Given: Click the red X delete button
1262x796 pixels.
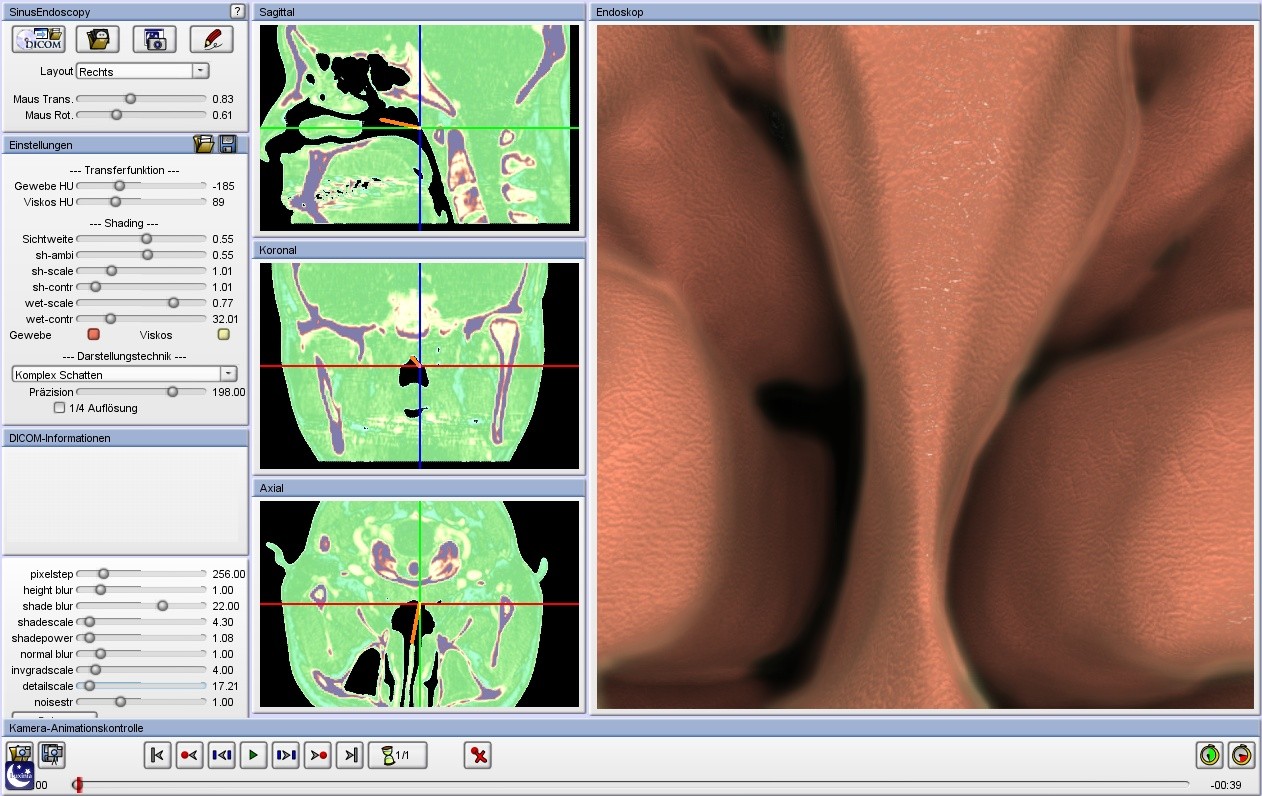Looking at the screenshot, I should (478, 755).
